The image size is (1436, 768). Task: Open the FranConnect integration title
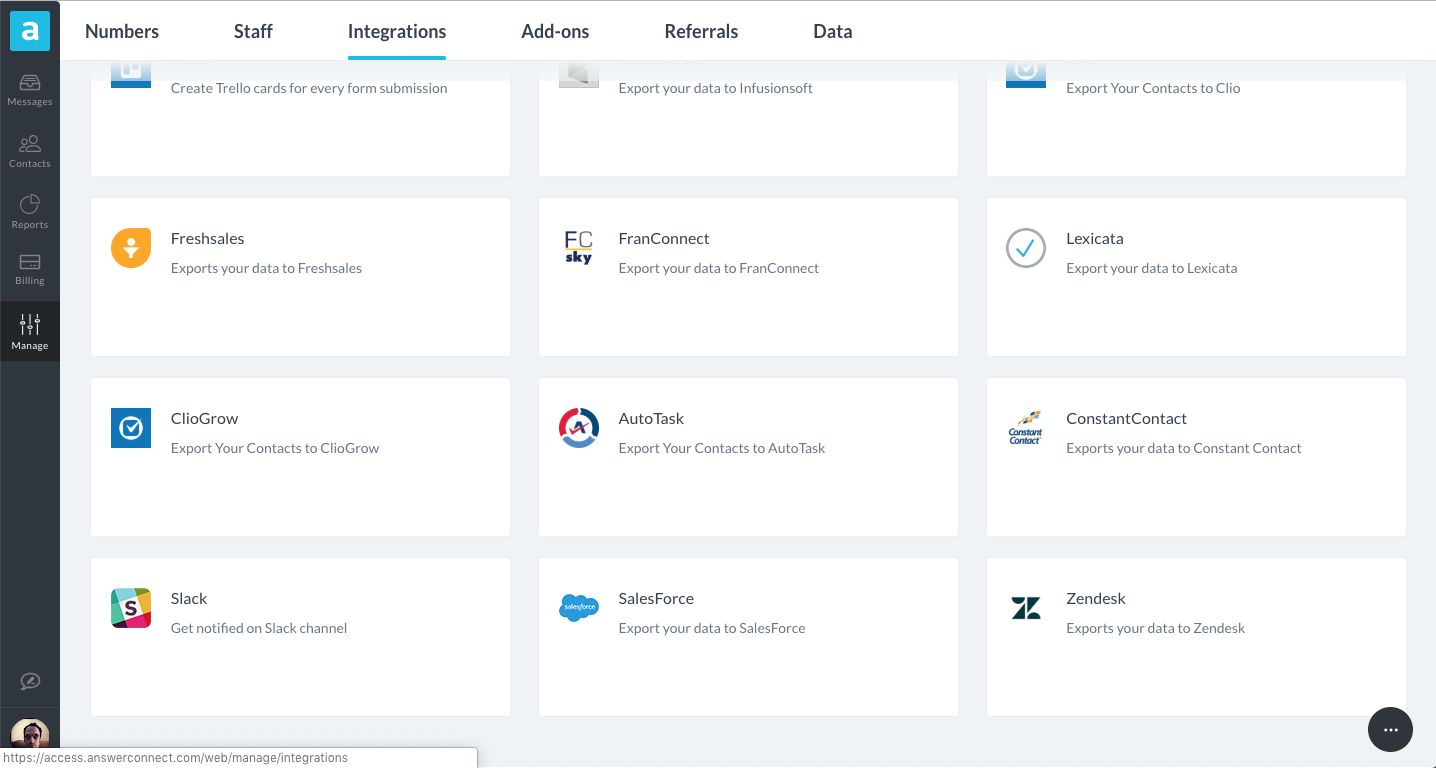[664, 238]
